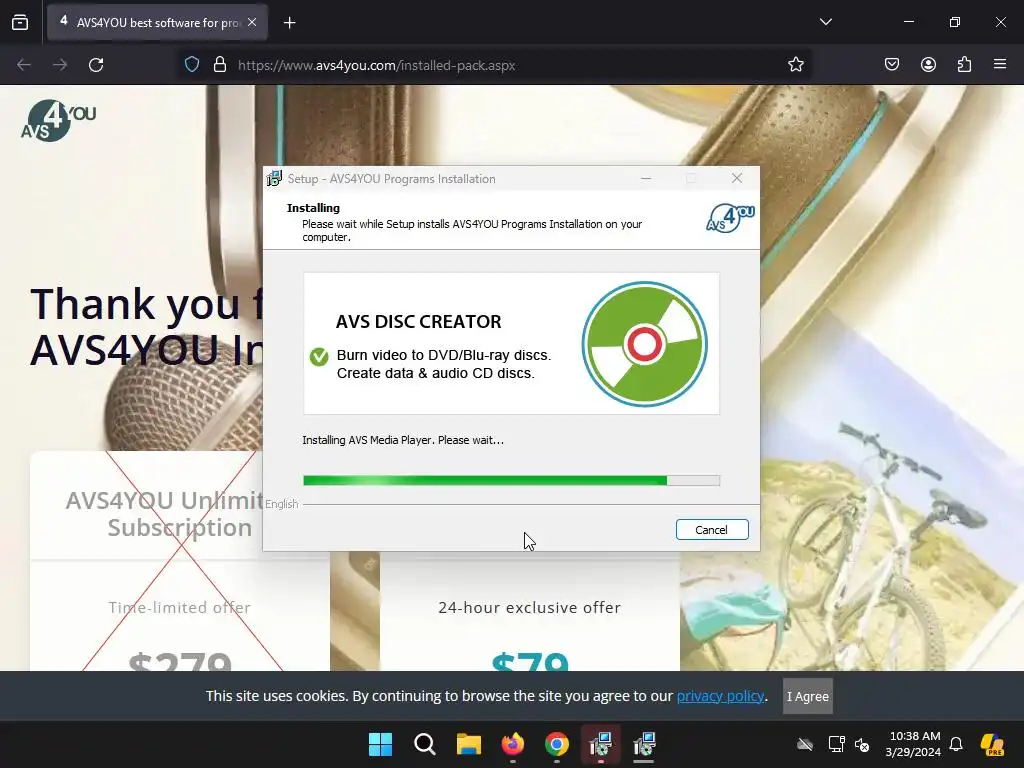The image size is (1024, 768).
Task: View site security padlock details
Action: [x=220, y=65]
